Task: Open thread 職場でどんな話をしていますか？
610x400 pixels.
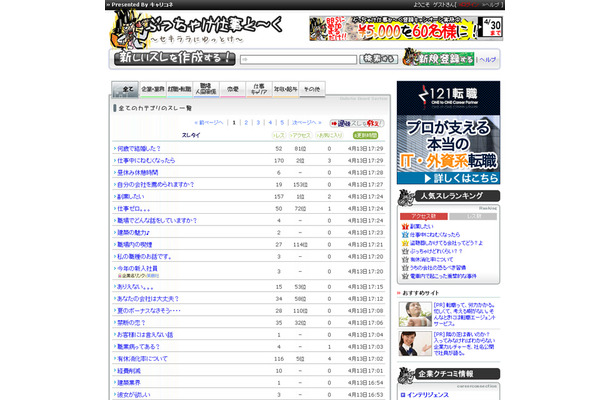Action: click(x=157, y=221)
